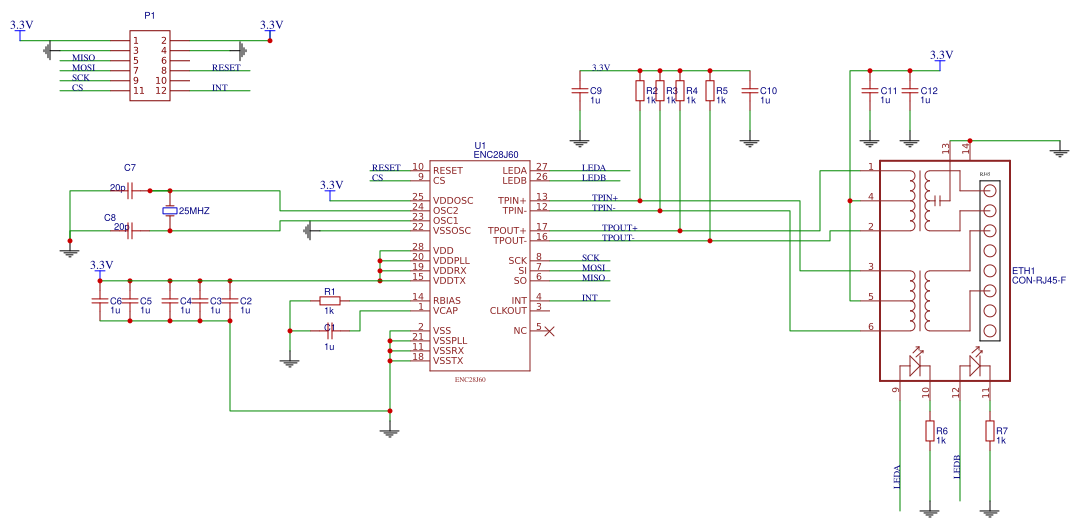Image resolution: width=1079 pixels, height=527 pixels.
Task: Click resistor R1 near RBIAS pin
Action: pyautogui.click(x=330, y=301)
